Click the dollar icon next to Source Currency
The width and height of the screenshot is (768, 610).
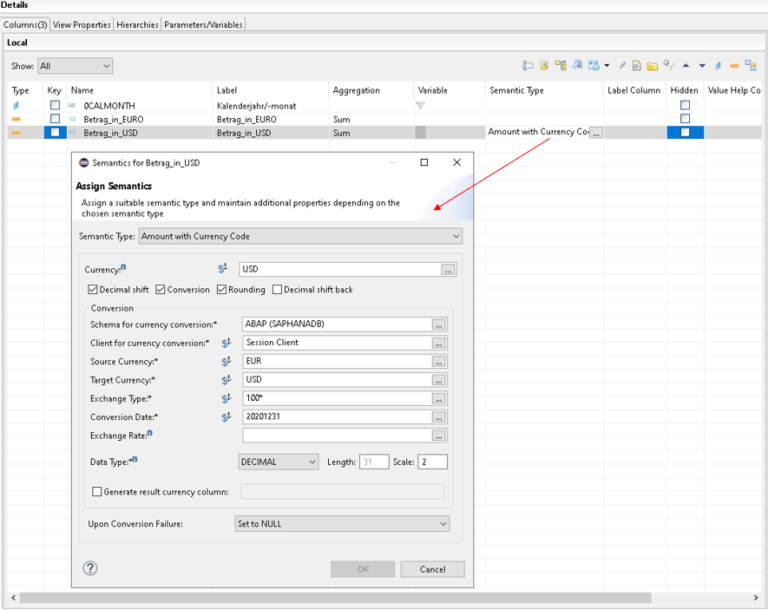226,362
